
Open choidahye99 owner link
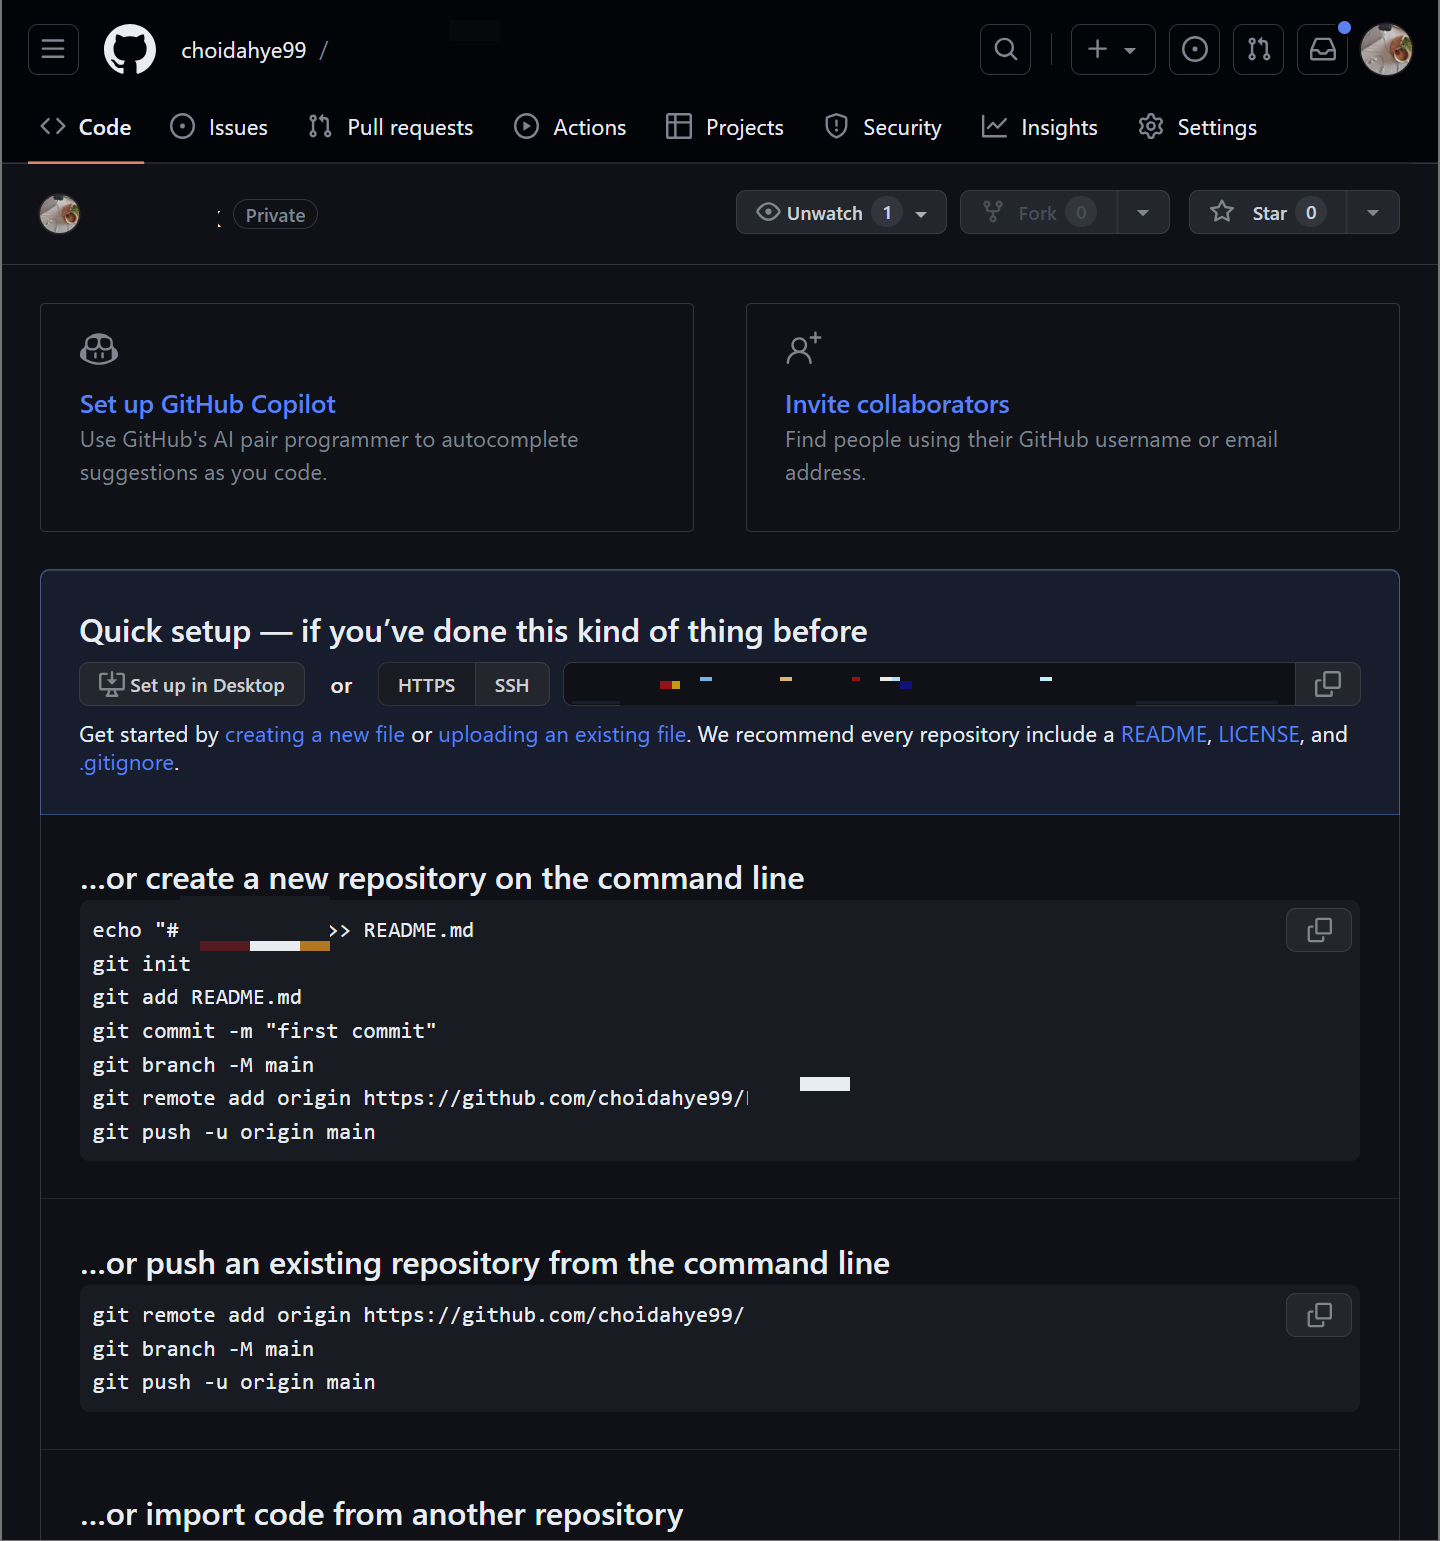[x=243, y=50]
